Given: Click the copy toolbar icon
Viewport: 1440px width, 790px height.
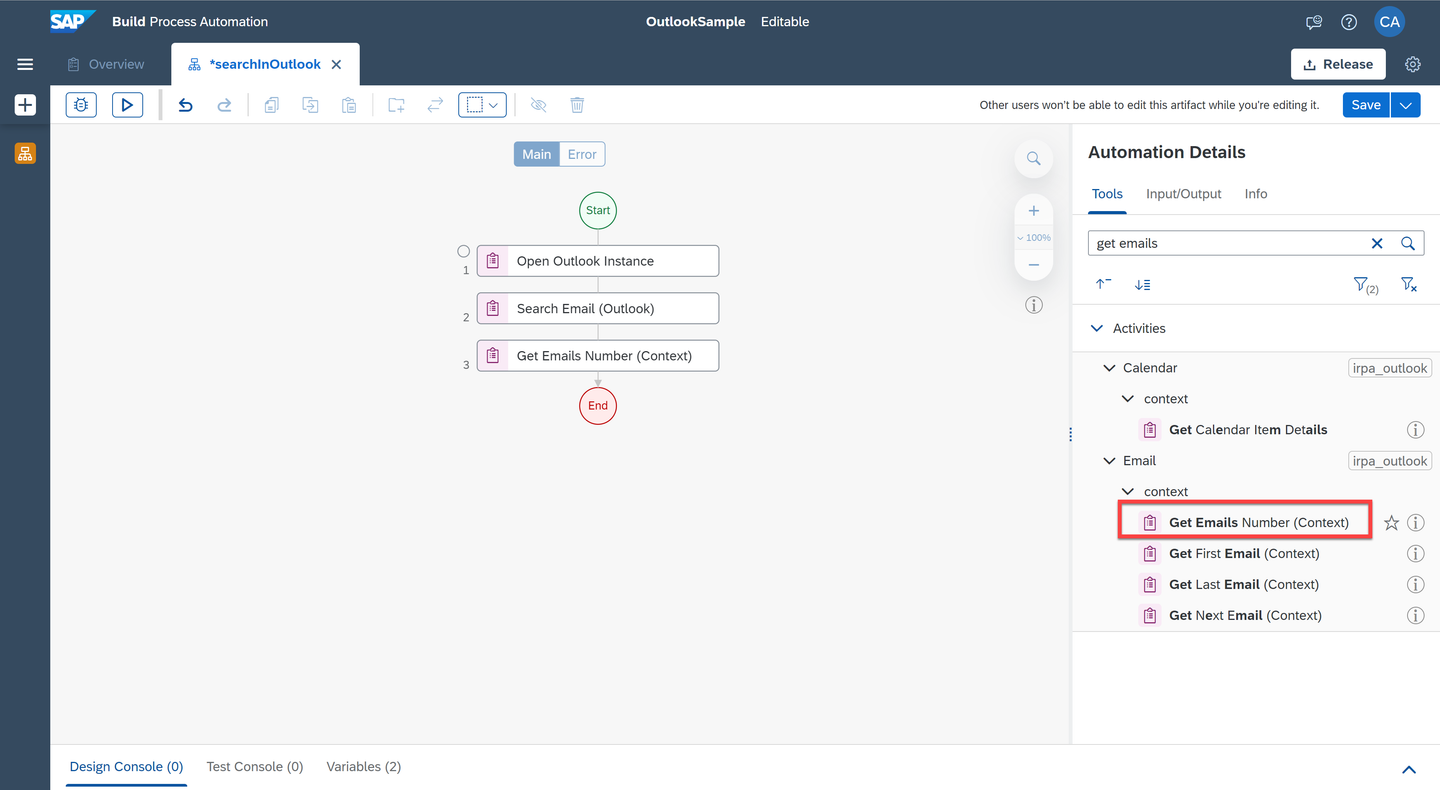Looking at the screenshot, I should pos(271,104).
